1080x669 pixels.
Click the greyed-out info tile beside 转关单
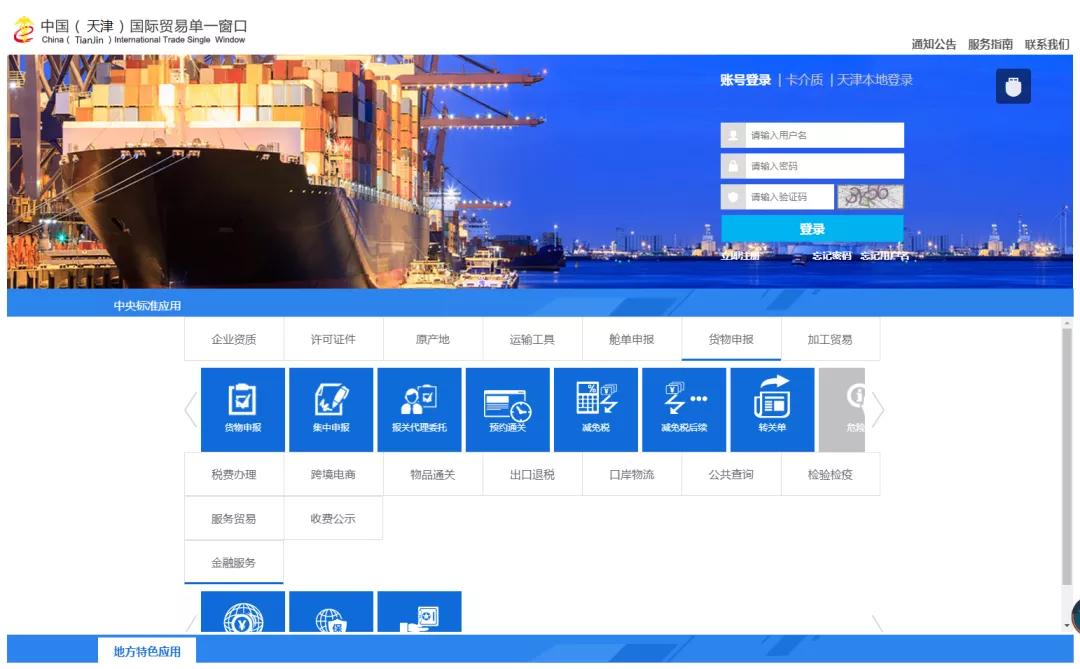tap(842, 409)
